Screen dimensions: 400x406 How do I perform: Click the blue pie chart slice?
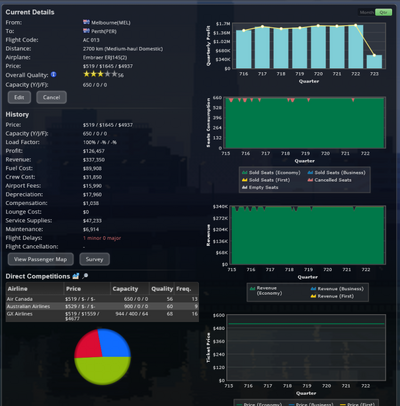pos(115,343)
